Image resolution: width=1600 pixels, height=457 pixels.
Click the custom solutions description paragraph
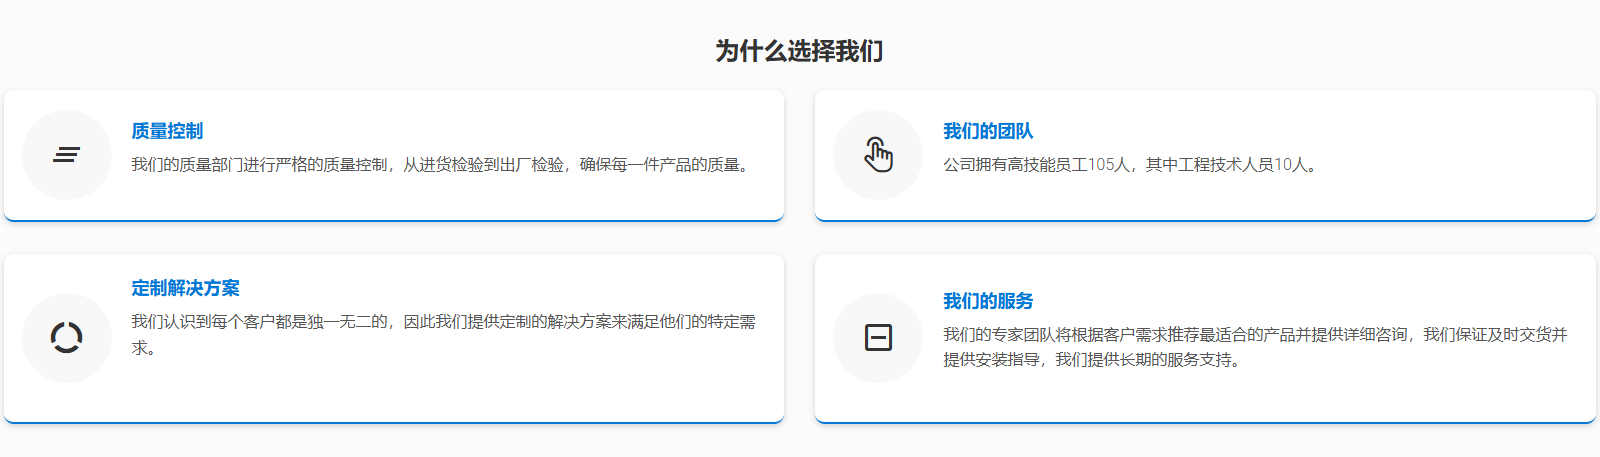443,322
